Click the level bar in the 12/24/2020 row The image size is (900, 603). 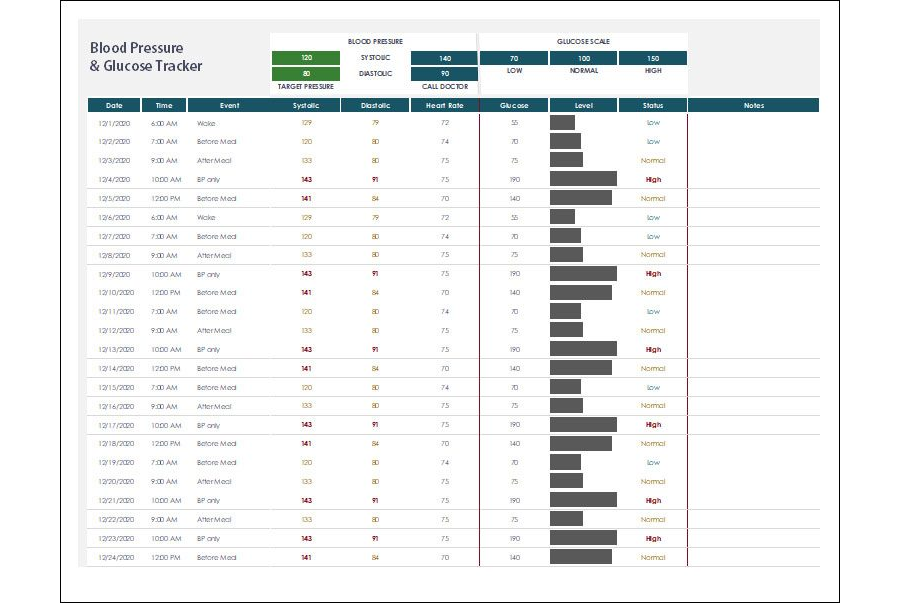(x=581, y=557)
